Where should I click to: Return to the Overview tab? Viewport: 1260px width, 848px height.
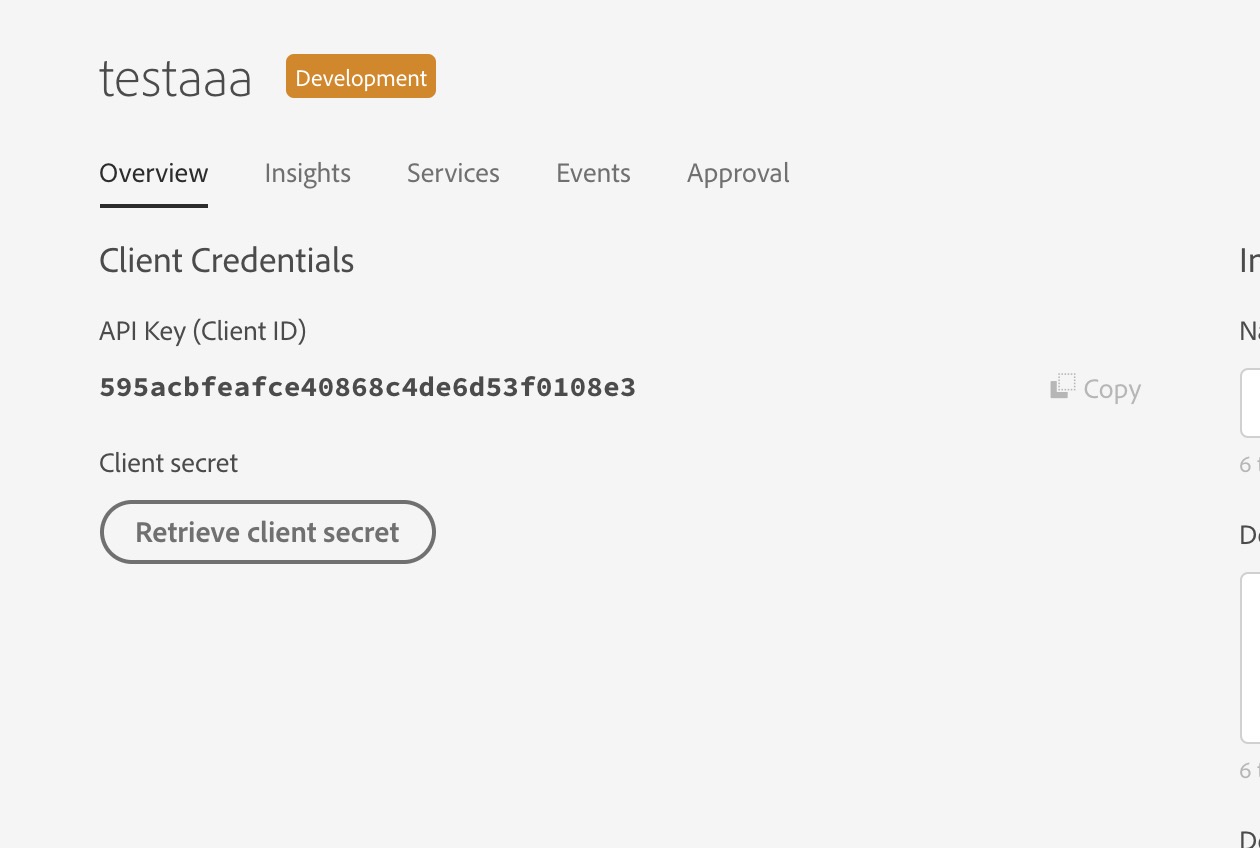(154, 173)
